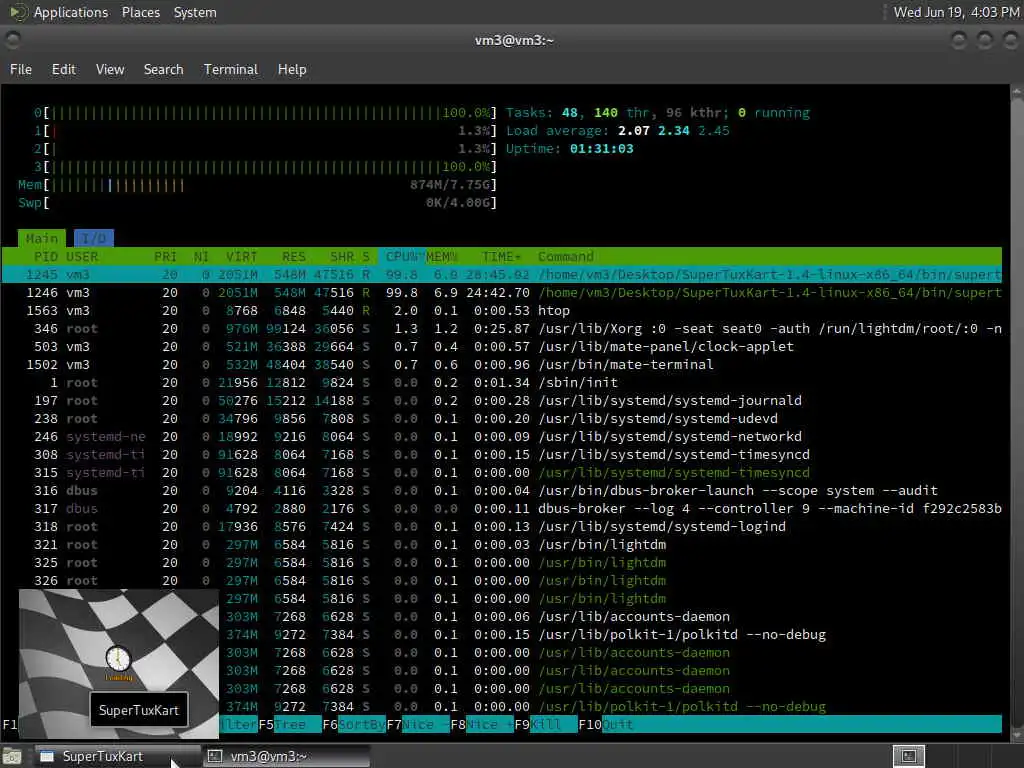
Task: Select process row with PID 1246
Action: click(x=502, y=293)
